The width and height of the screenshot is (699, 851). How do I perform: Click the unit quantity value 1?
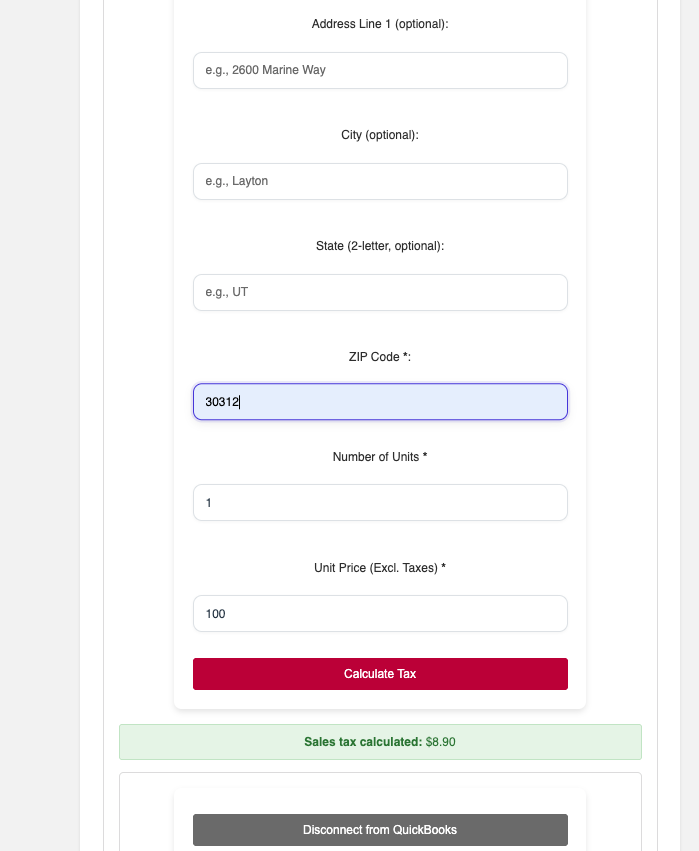coord(208,502)
